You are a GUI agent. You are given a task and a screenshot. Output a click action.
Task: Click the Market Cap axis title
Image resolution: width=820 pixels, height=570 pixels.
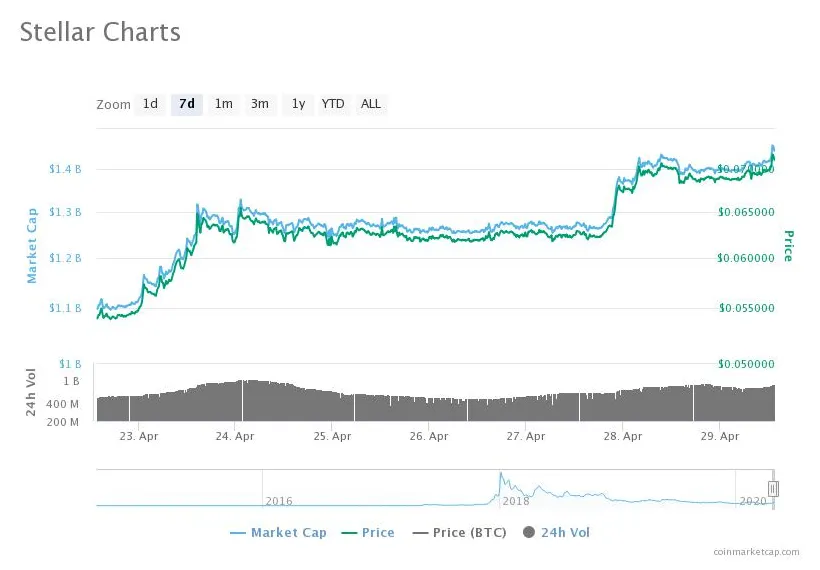click(32, 245)
